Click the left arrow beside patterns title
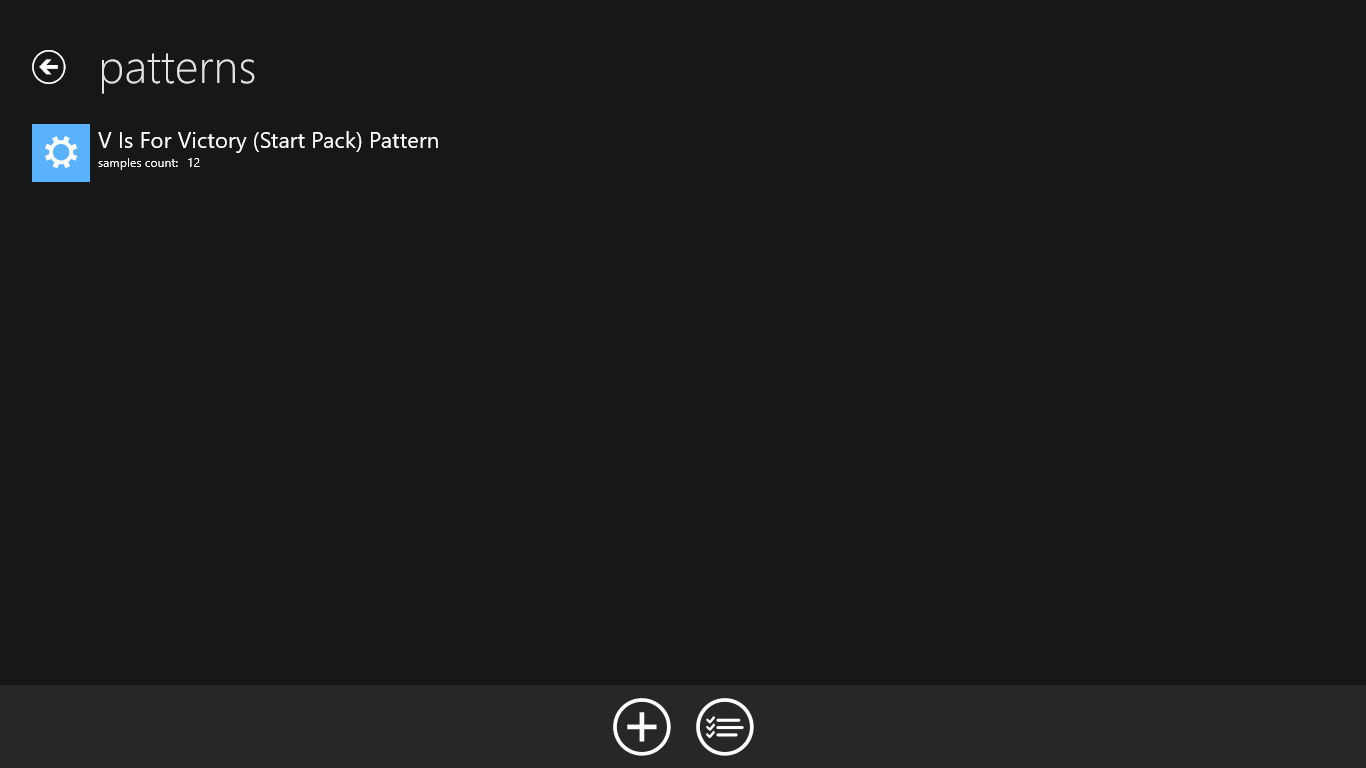This screenshot has height=768, width=1366. tap(48, 67)
